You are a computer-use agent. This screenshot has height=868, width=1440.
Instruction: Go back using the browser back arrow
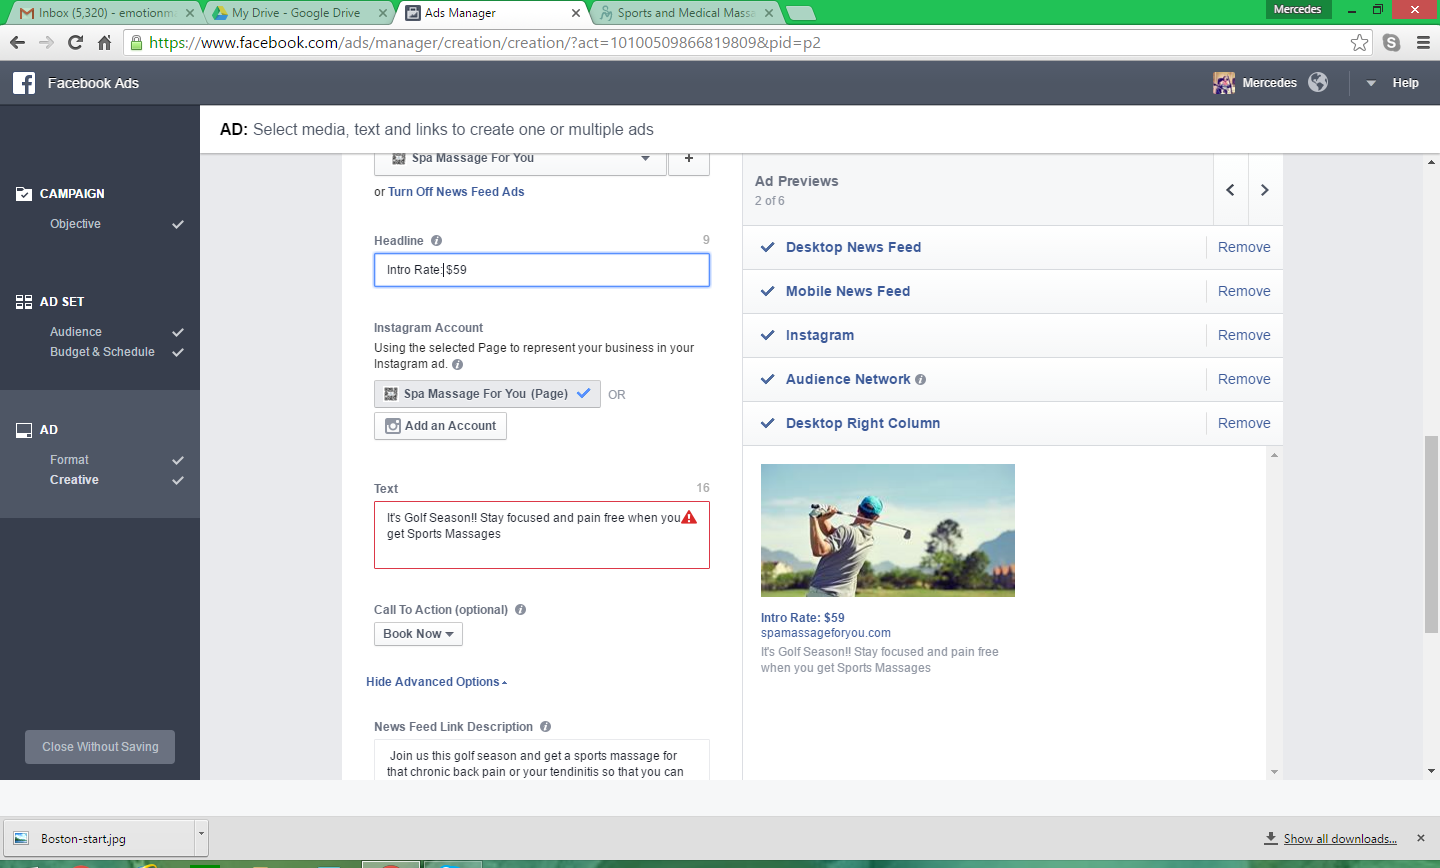(17, 42)
